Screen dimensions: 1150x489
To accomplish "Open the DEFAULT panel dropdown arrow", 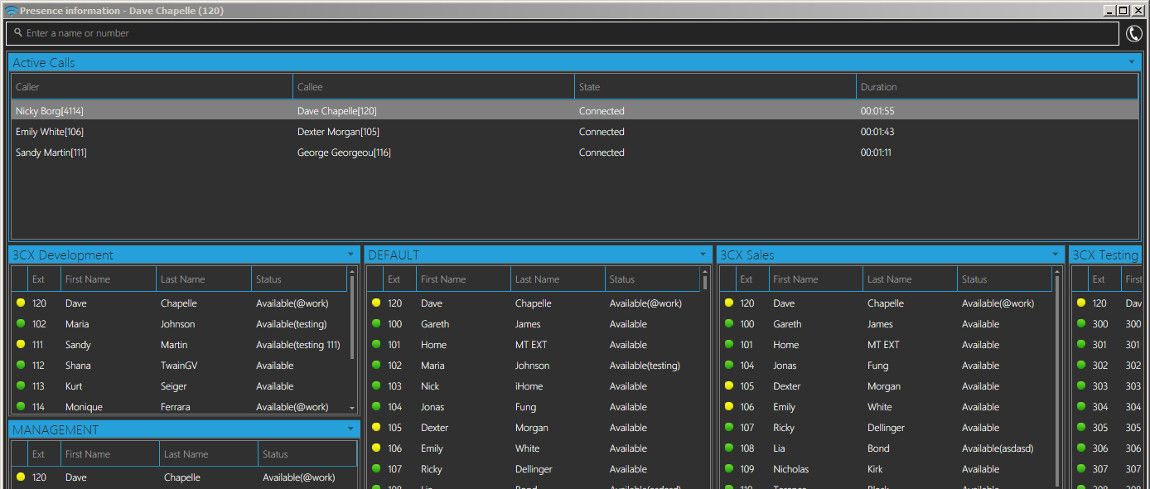I will point(703,254).
